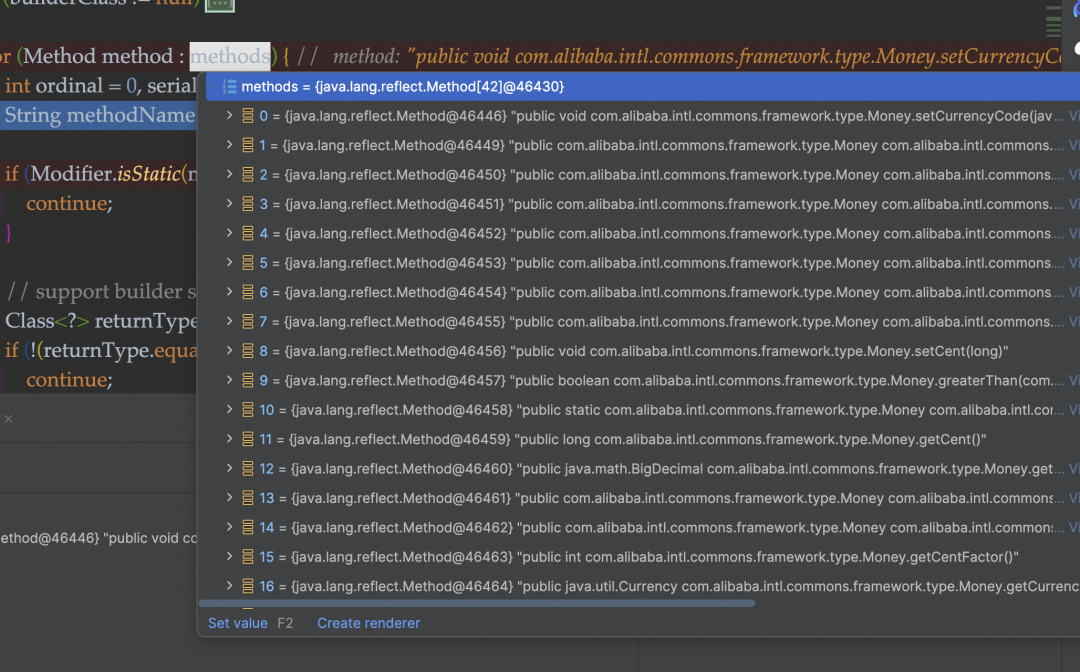Click object icon of element 0
The width and height of the screenshot is (1080, 672).
(x=248, y=116)
